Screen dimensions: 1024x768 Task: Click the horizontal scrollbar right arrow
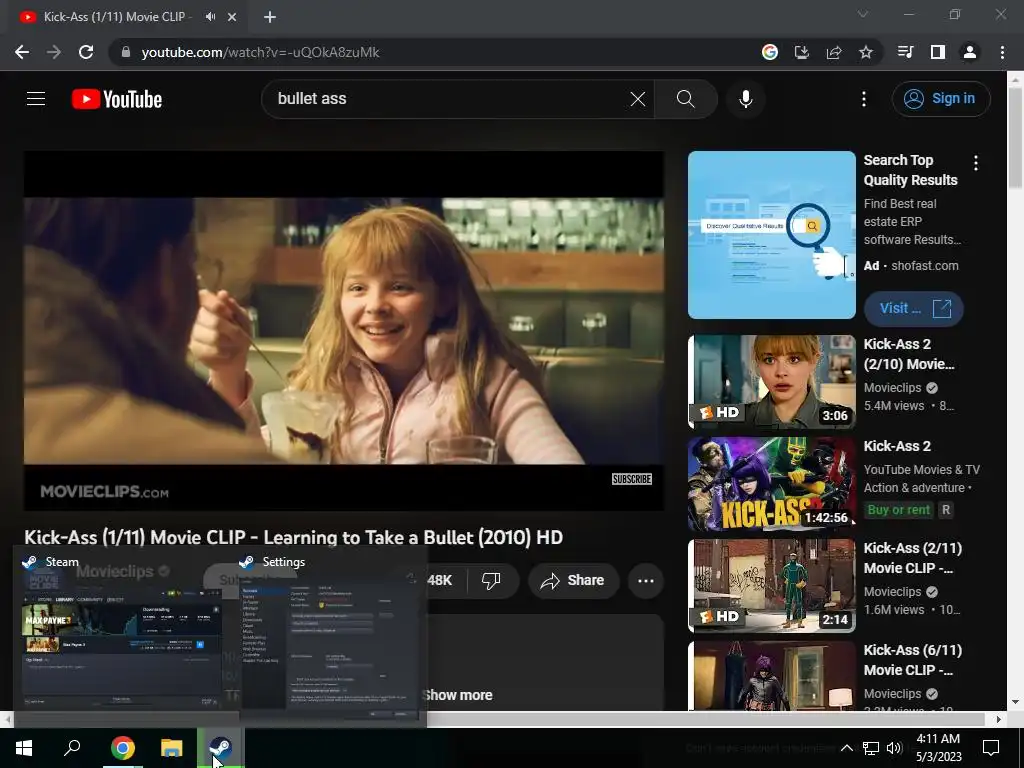coord(998,719)
